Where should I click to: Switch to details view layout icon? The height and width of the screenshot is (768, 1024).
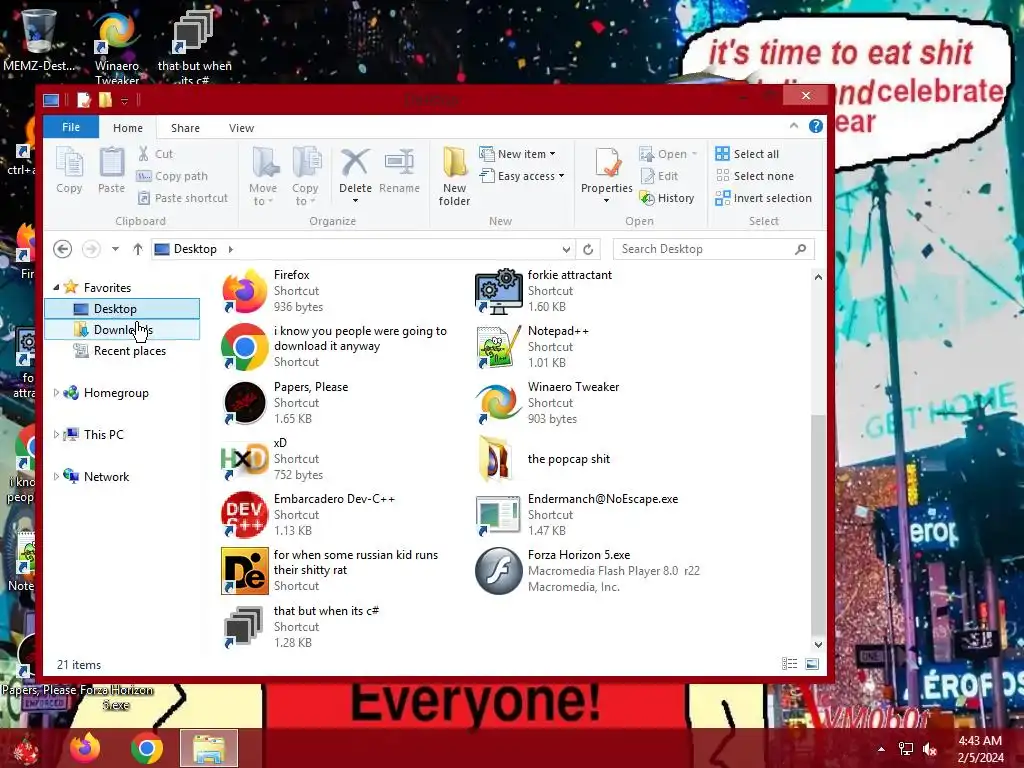tap(790, 664)
